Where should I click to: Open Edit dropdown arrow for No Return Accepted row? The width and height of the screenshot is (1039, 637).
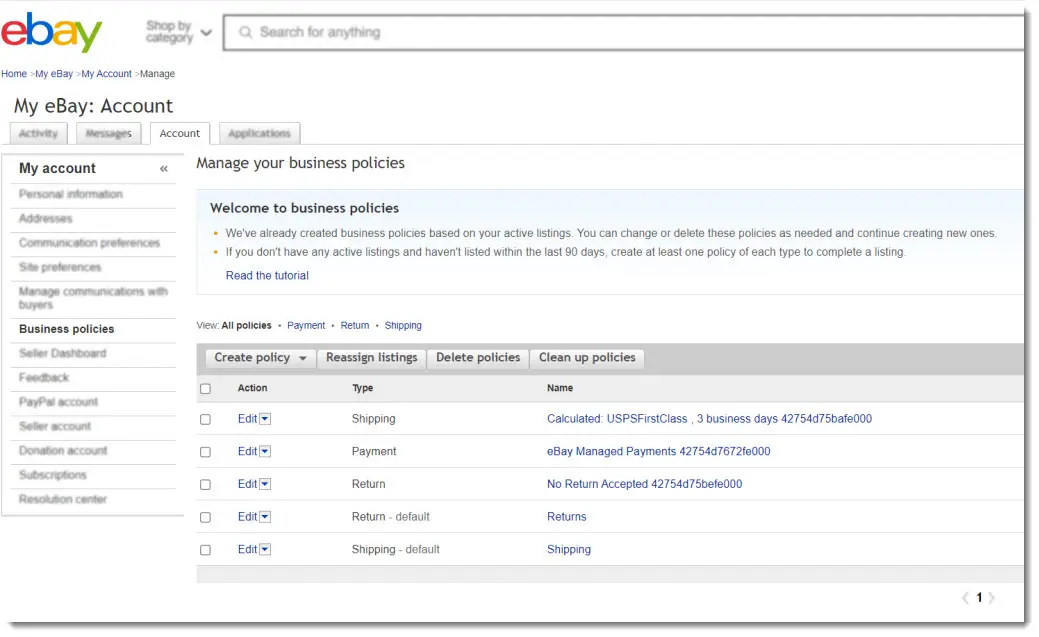click(265, 484)
